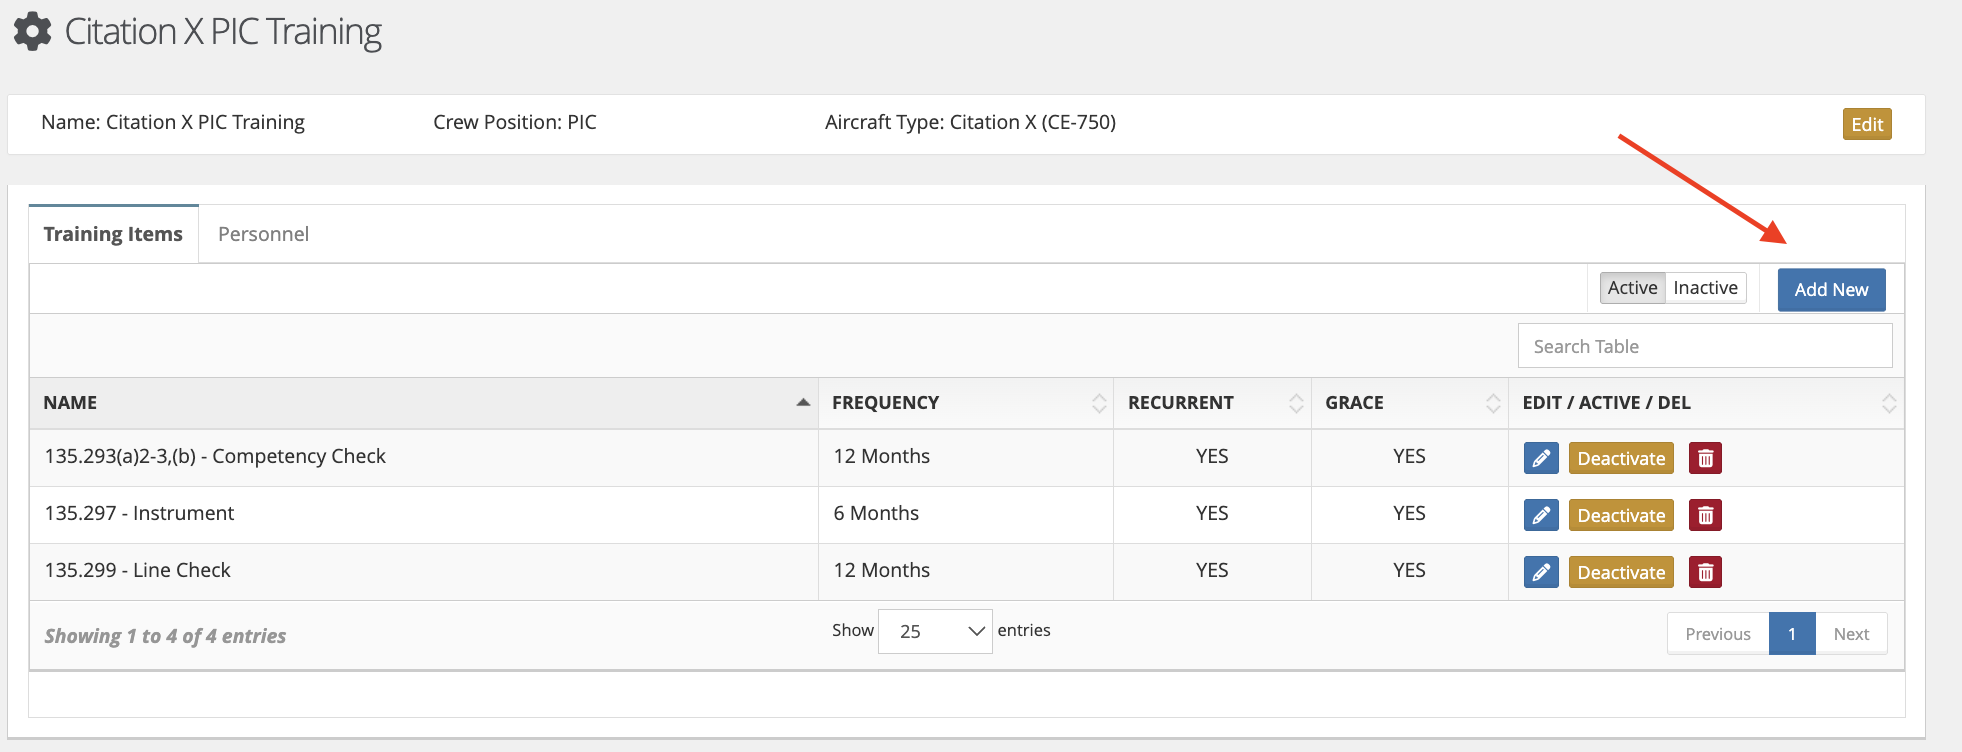Click the Add New button

1831,289
